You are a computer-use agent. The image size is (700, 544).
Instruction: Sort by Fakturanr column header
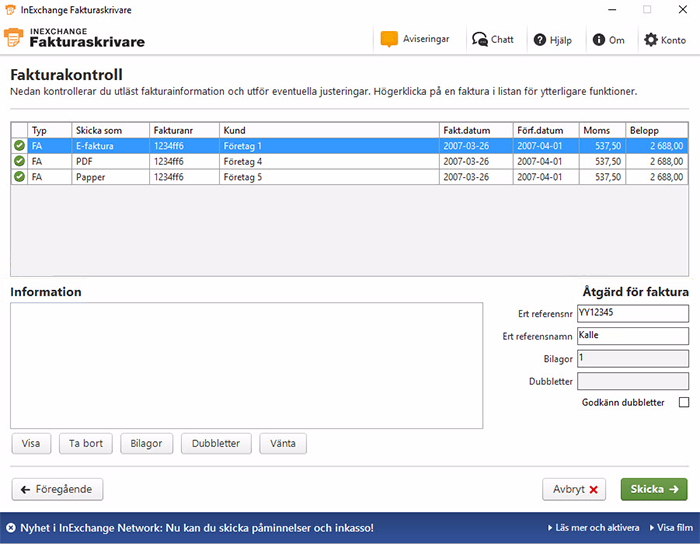(184, 130)
